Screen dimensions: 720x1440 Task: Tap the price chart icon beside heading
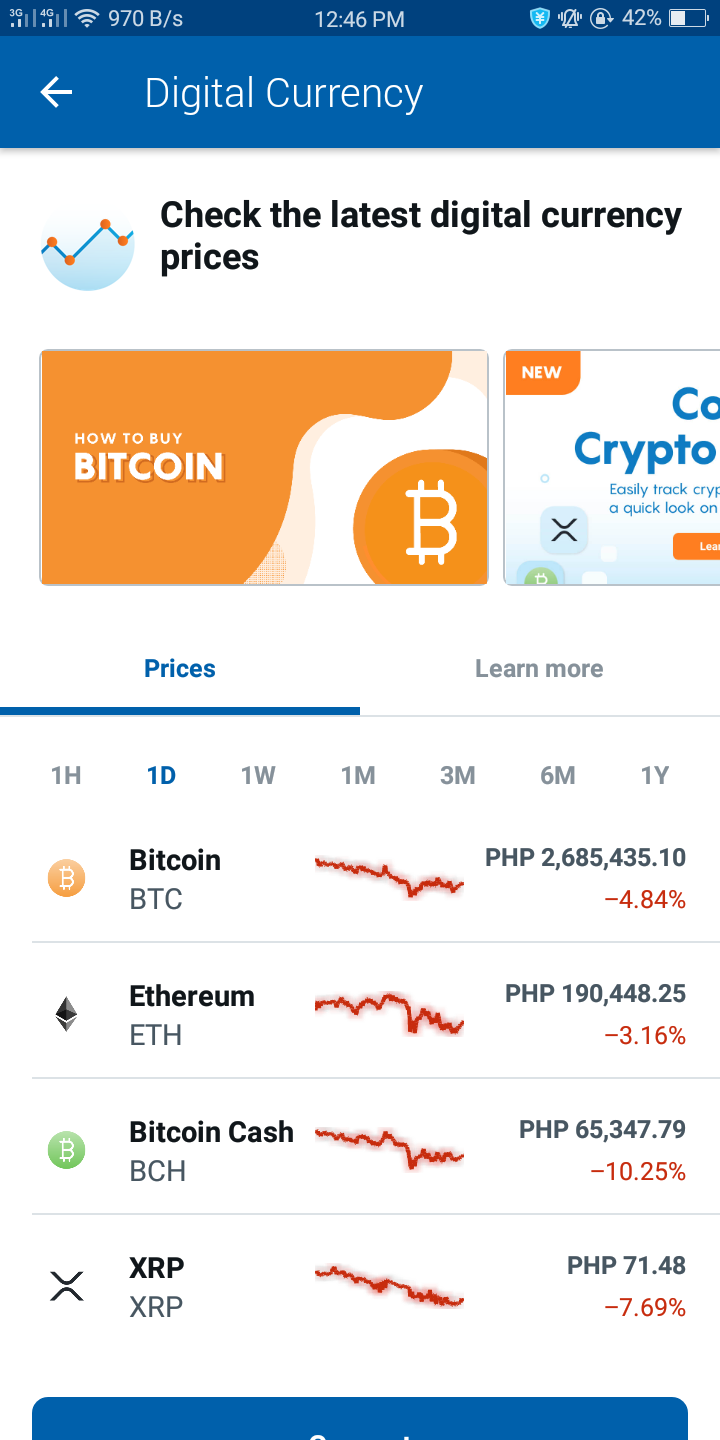(88, 243)
